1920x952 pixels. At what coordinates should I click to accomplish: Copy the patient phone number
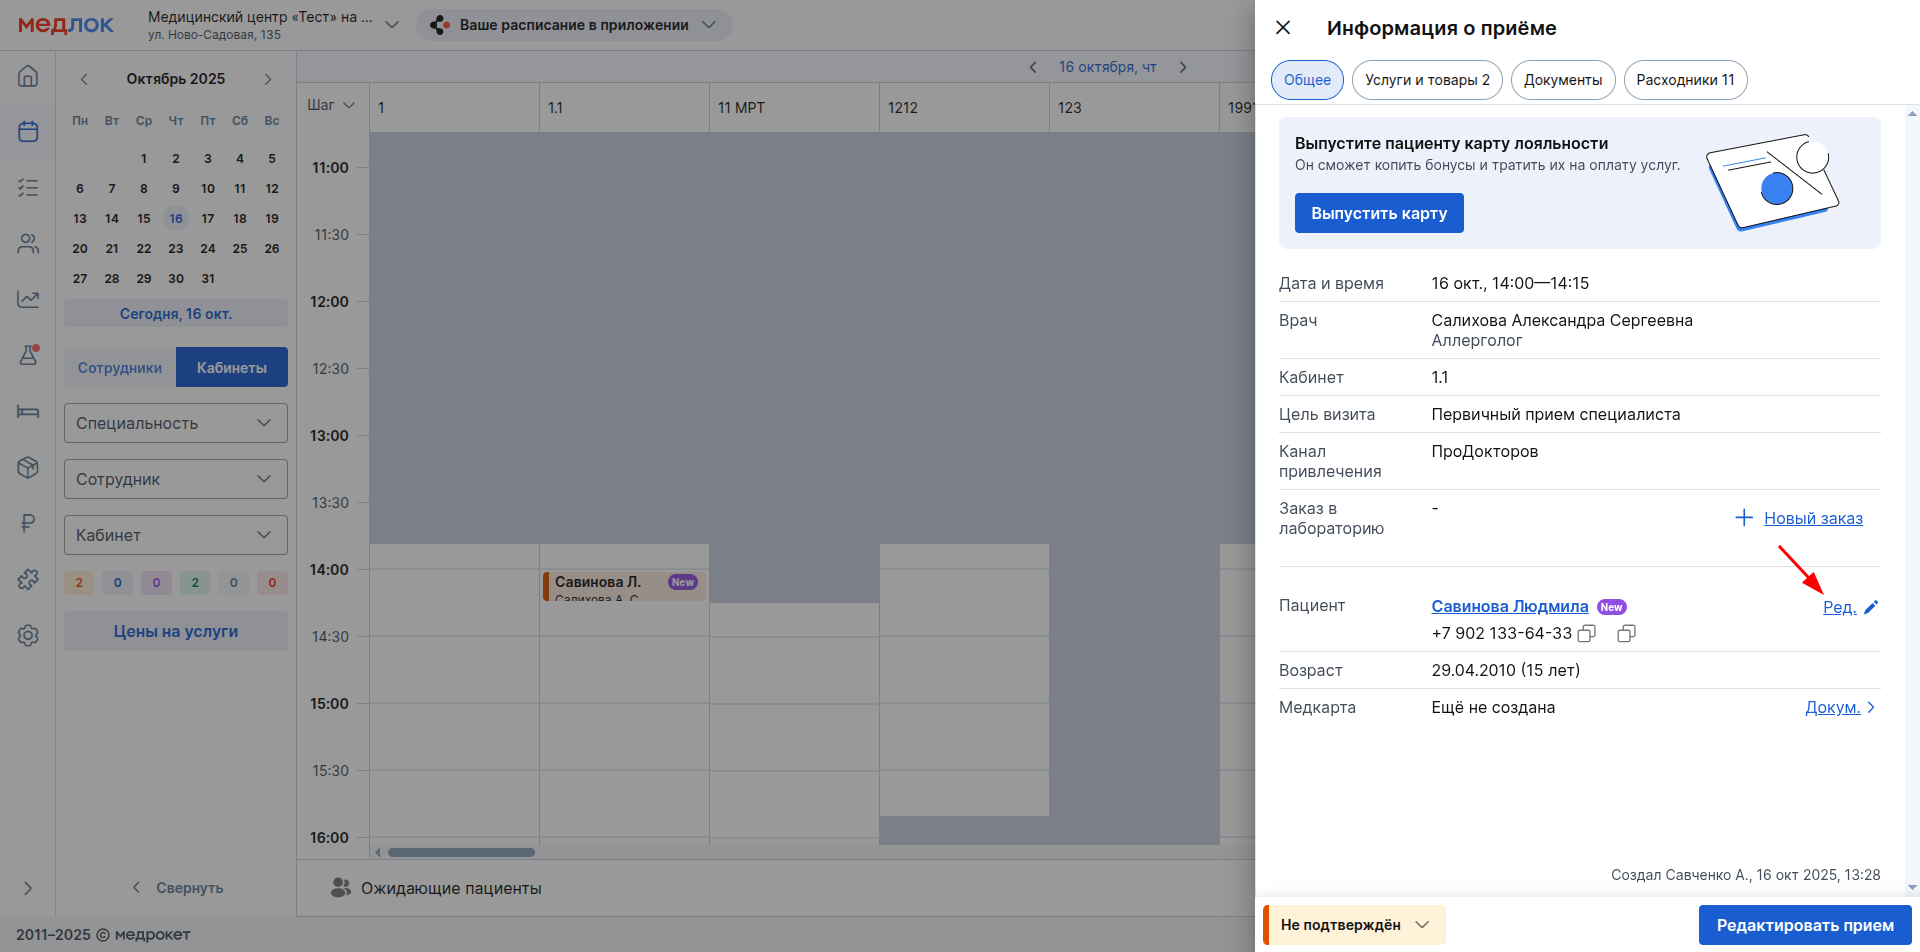(x=1587, y=634)
